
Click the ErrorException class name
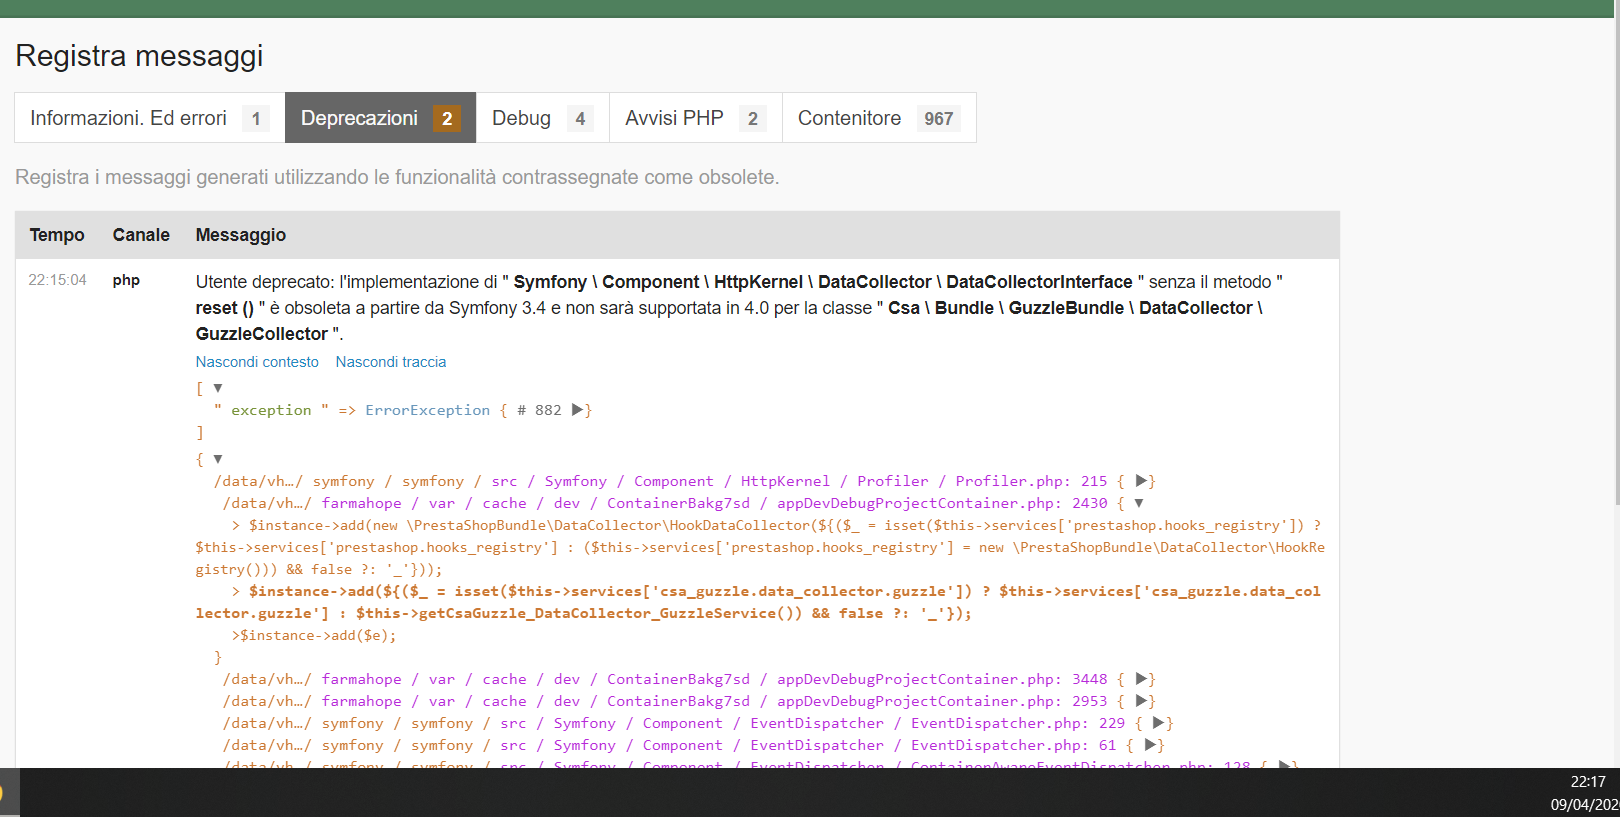(428, 410)
